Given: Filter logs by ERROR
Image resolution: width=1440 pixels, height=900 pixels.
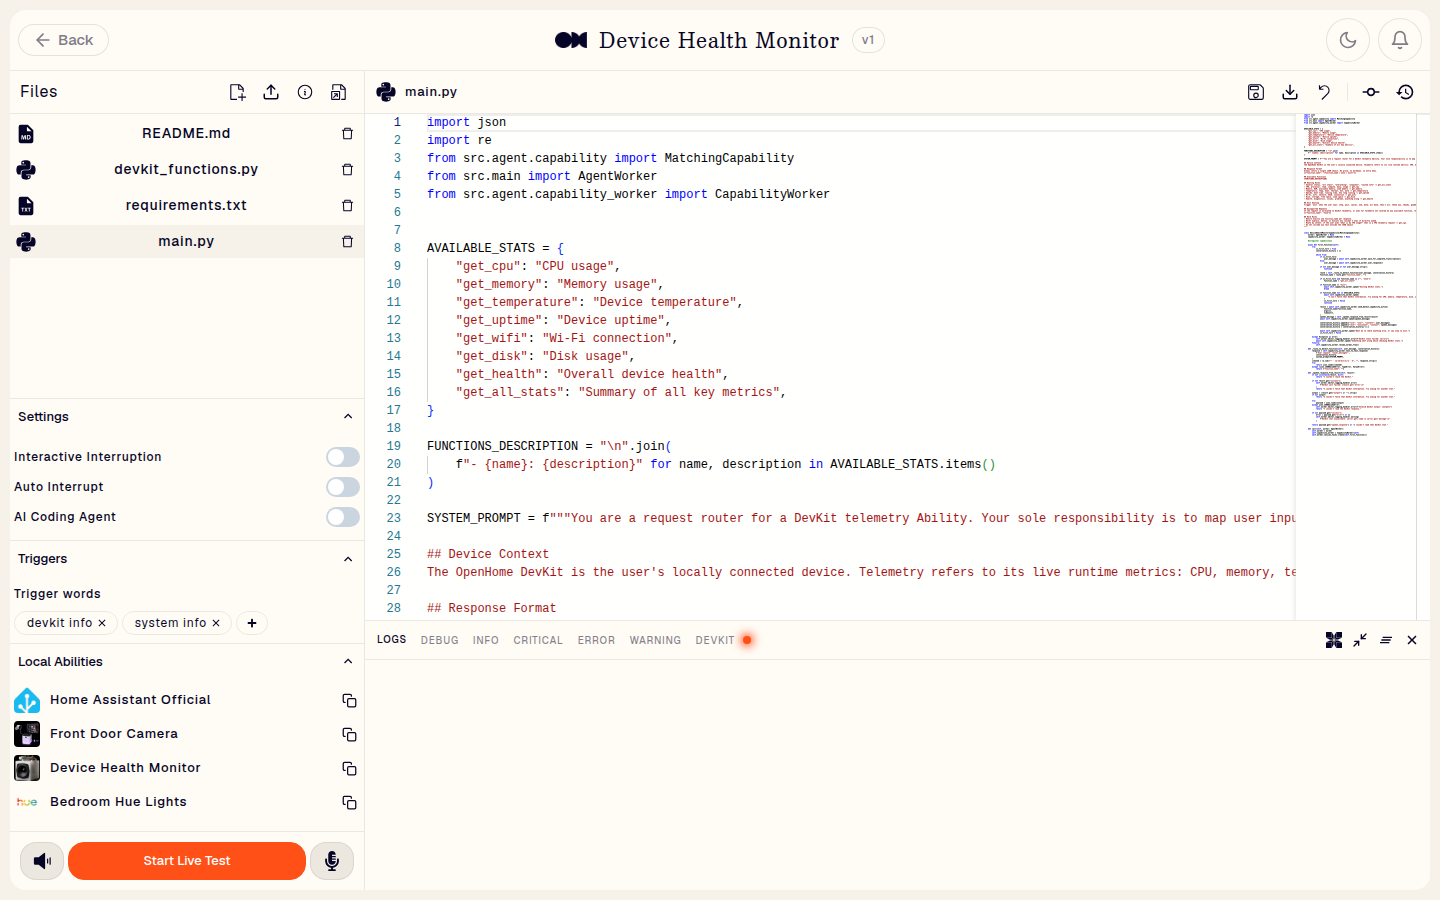Looking at the screenshot, I should (x=596, y=640).
